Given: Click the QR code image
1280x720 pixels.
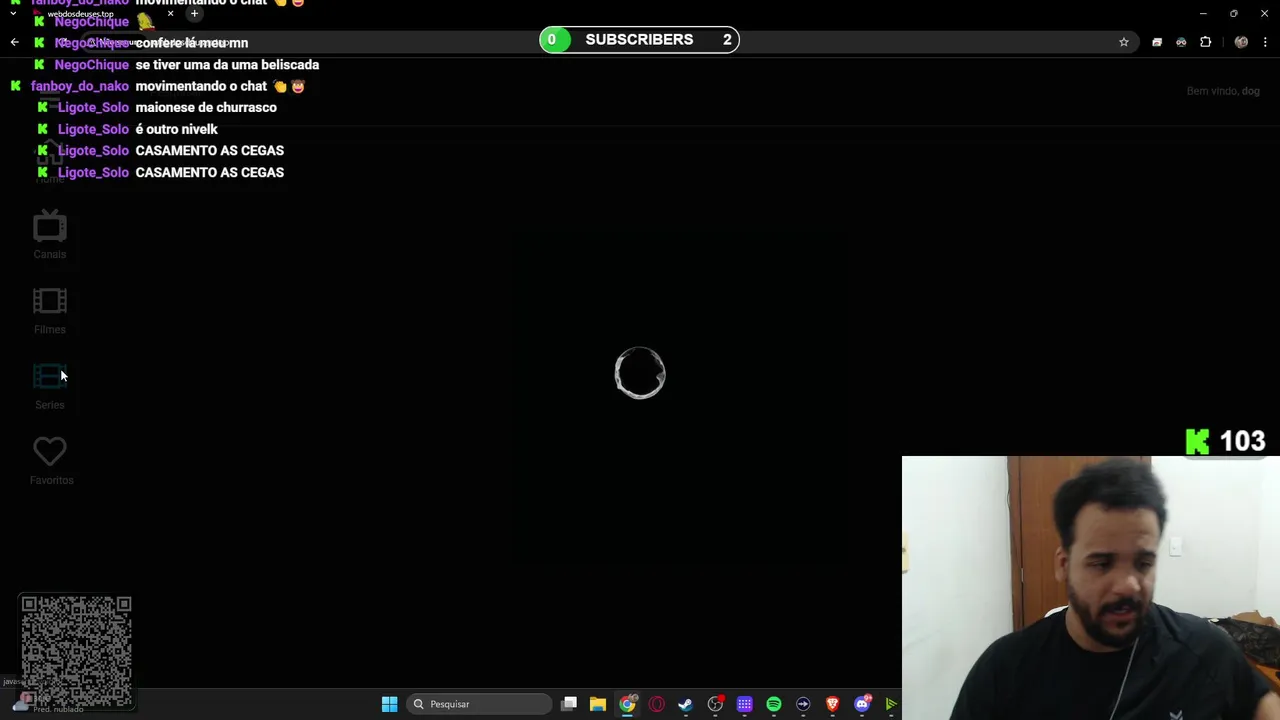Looking at the screenshot, I should [x=77, y=651].
